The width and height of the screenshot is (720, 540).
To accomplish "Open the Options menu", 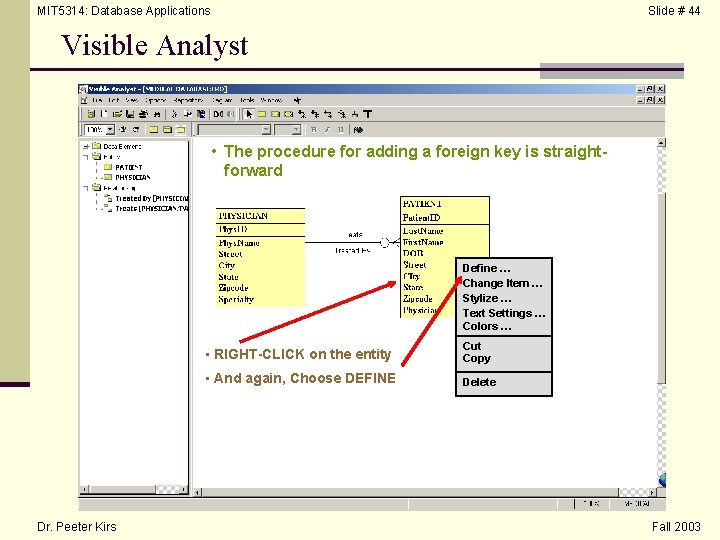I will pos(156,100).
